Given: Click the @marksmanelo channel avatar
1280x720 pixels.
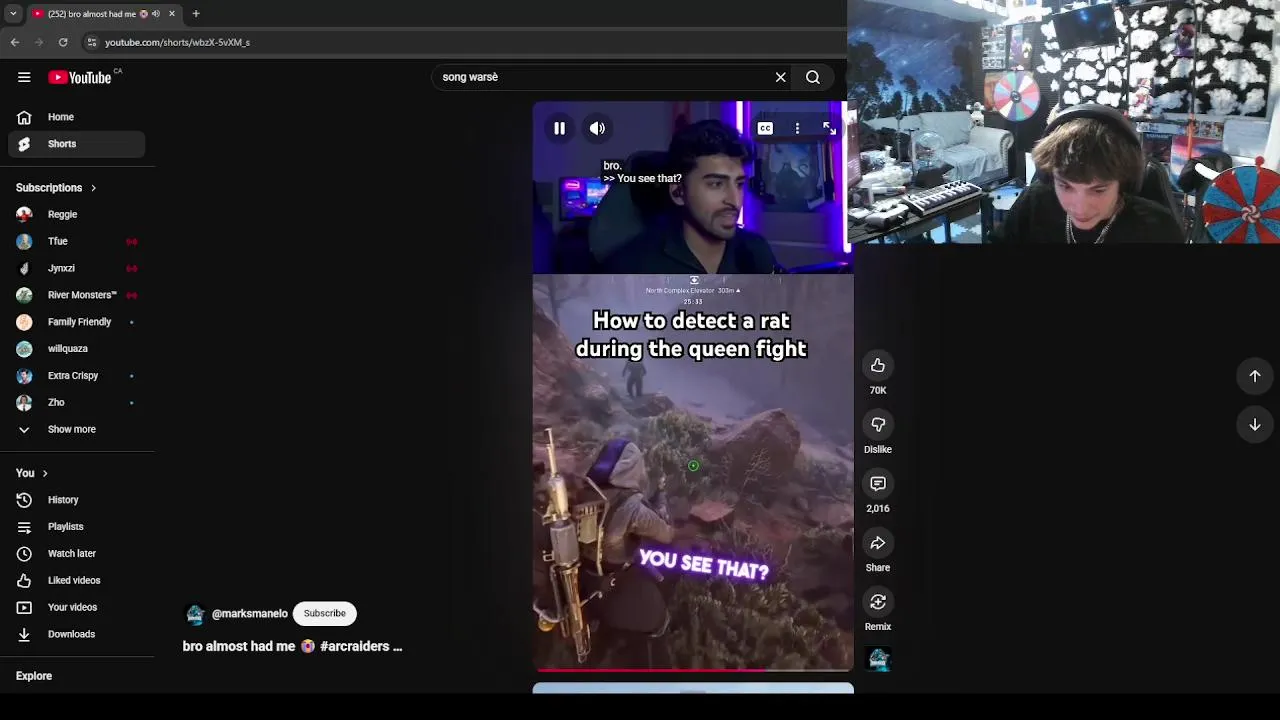Looking at the screenshot, I should pos(195,614).
